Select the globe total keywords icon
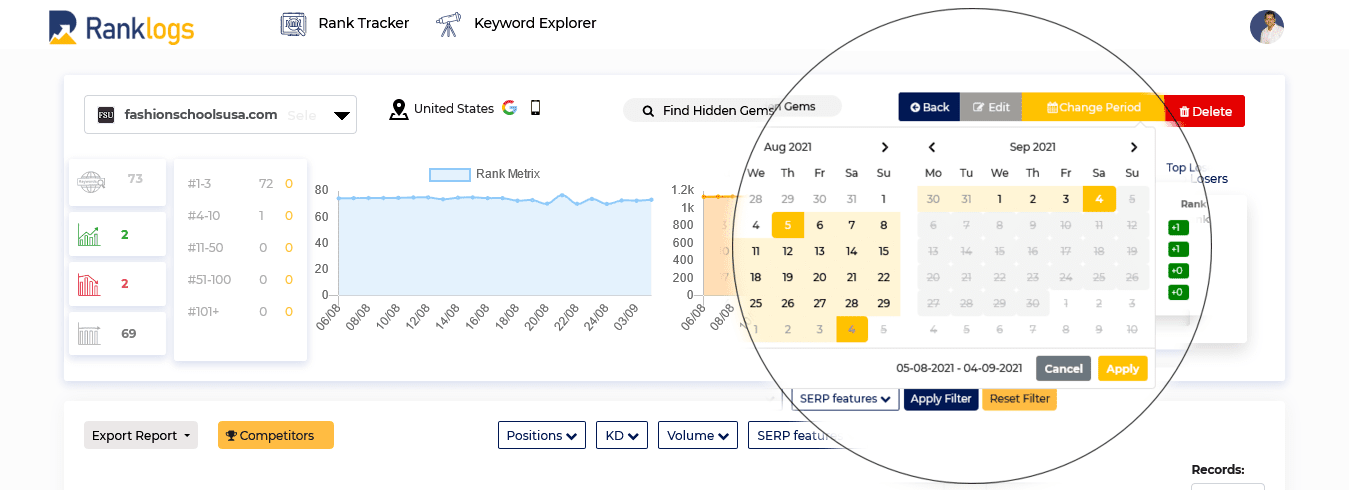 click(x=90, y=182)
